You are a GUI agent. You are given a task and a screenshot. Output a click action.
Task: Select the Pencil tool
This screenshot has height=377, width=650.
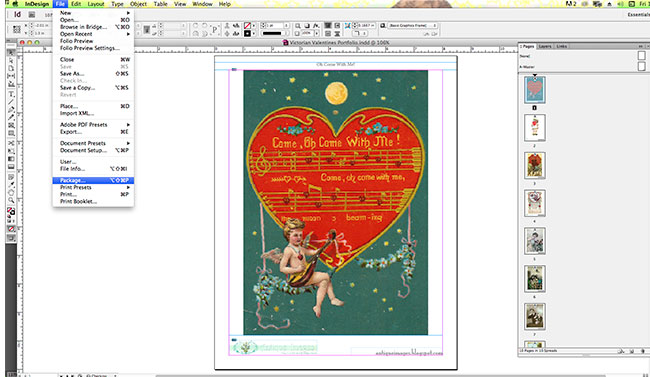(x=11, y=118)
